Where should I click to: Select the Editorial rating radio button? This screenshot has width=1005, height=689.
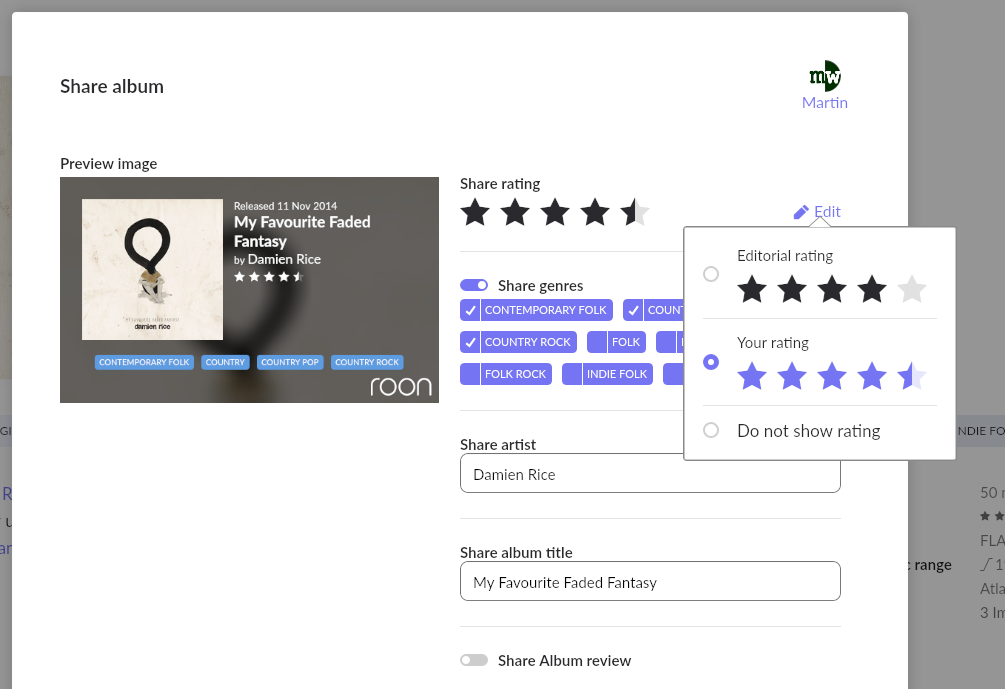pyautogui.click(x=711, y=274)
